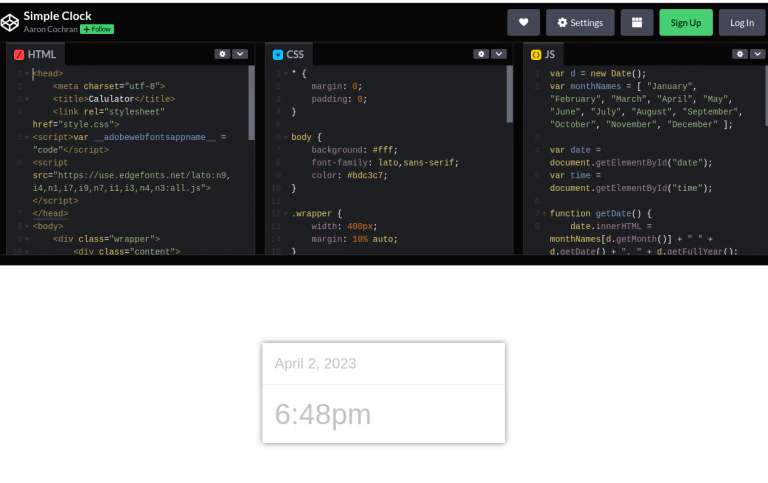
Task: Click the red HTML slash icon
Action: coord(19,55)
